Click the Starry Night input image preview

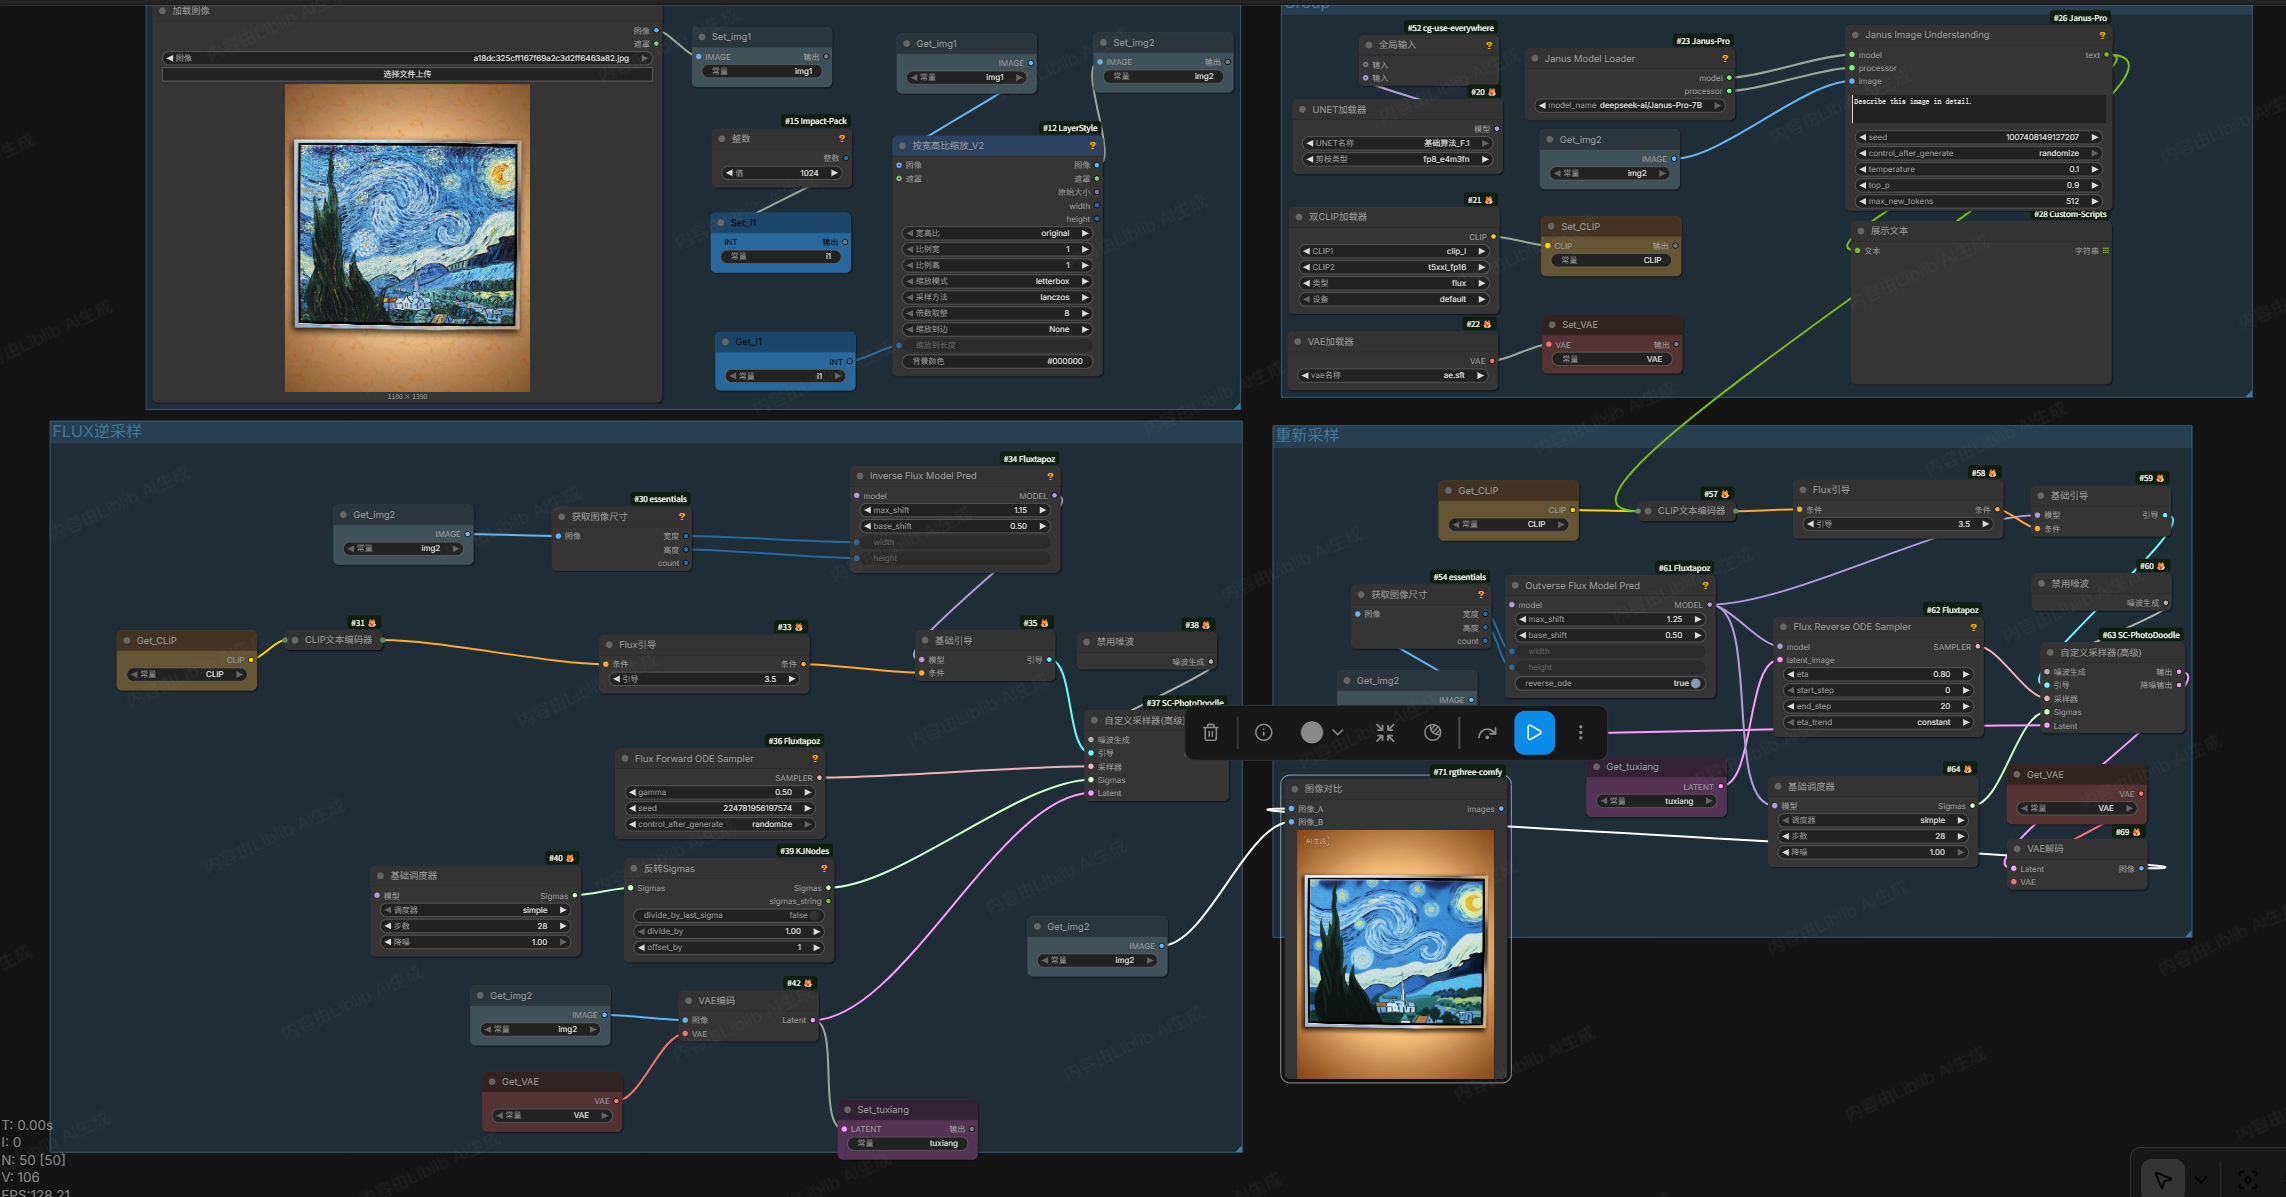point(407,238)
